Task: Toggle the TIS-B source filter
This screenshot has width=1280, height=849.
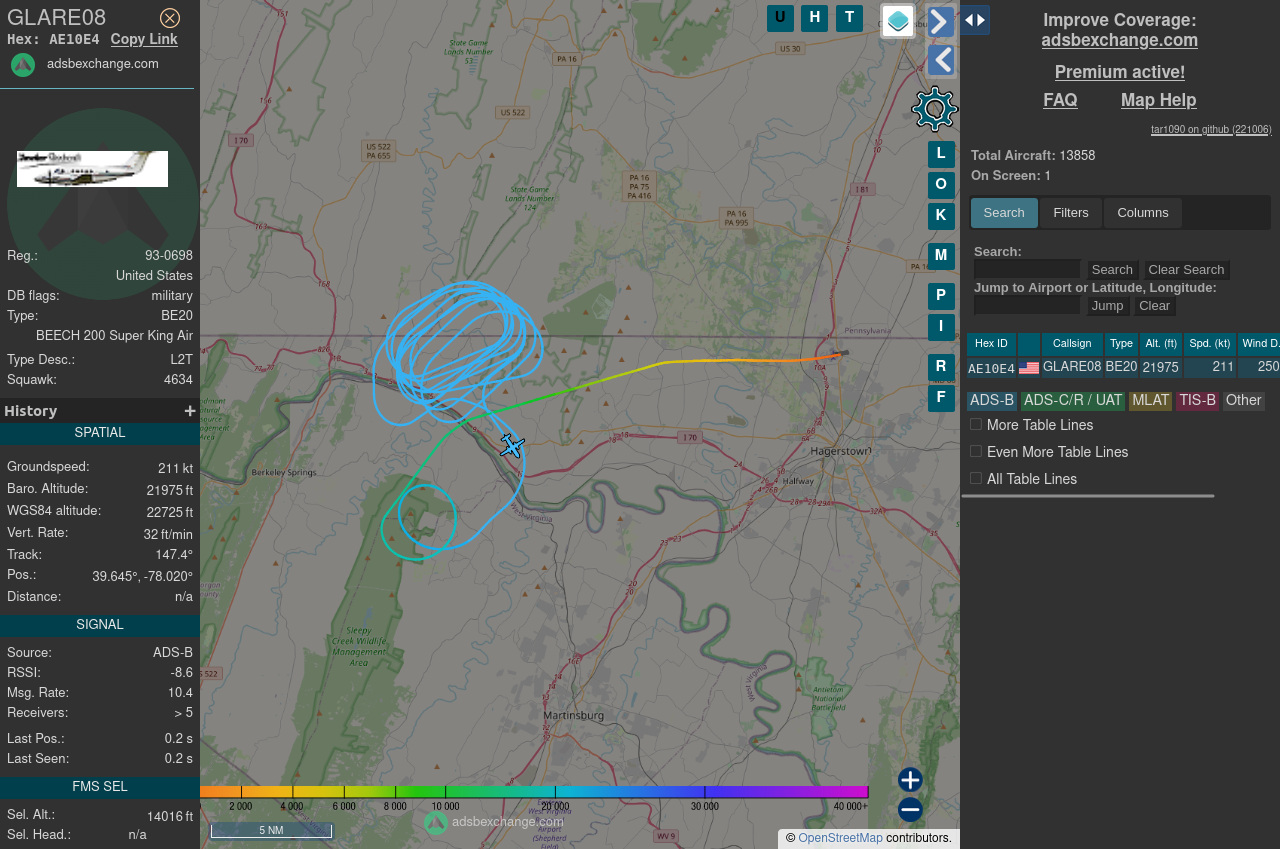Action: click(1197, 400)
